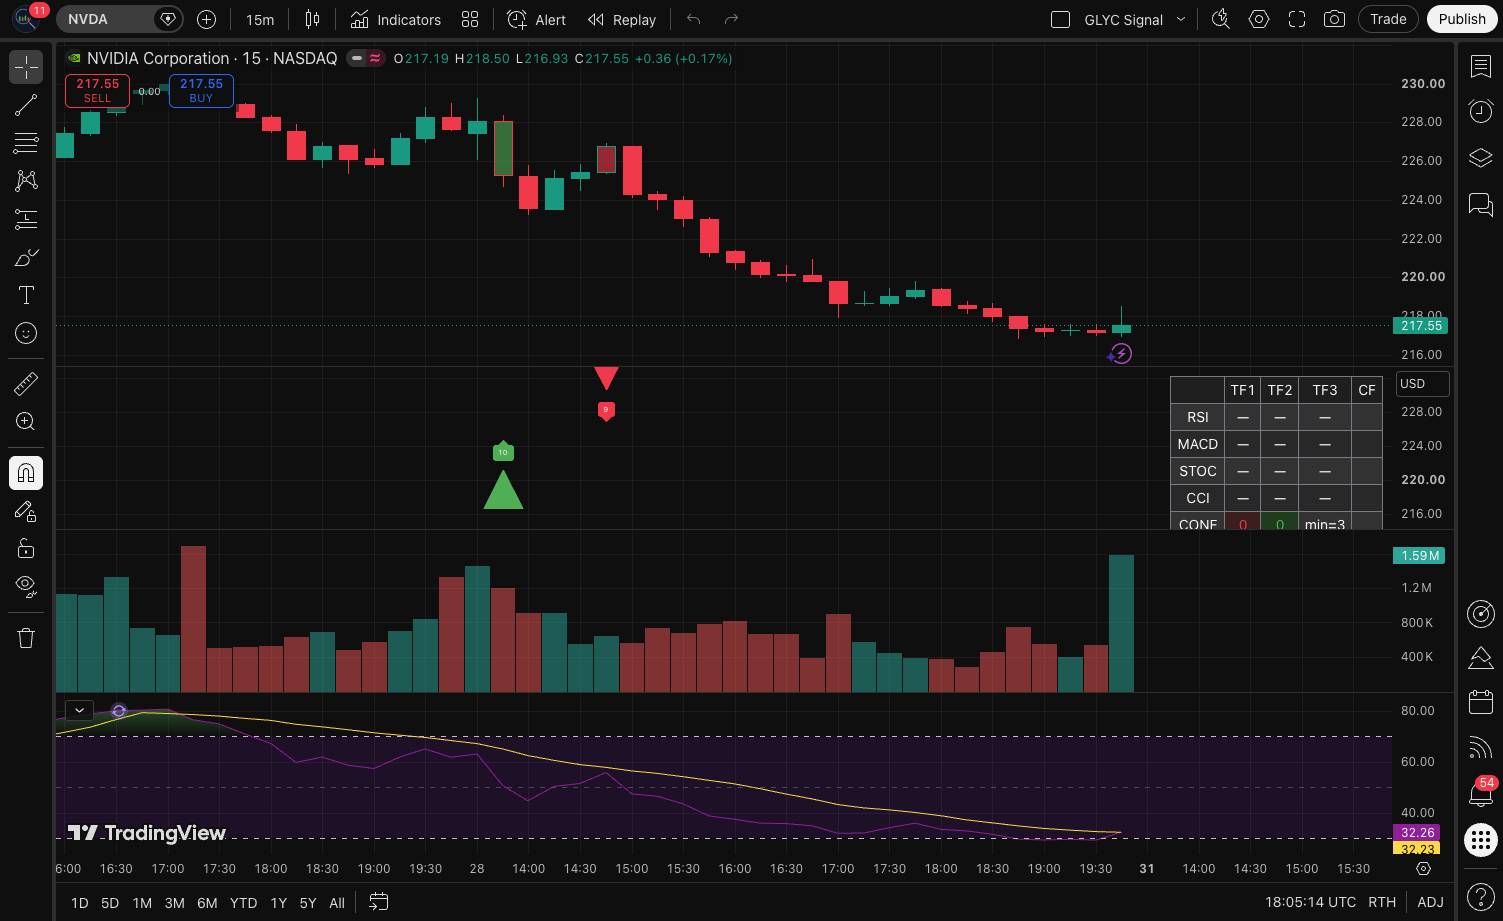The image size is (1503, 921).
Task: Toggle lock all drawing tools
Action: pos(26,548)
